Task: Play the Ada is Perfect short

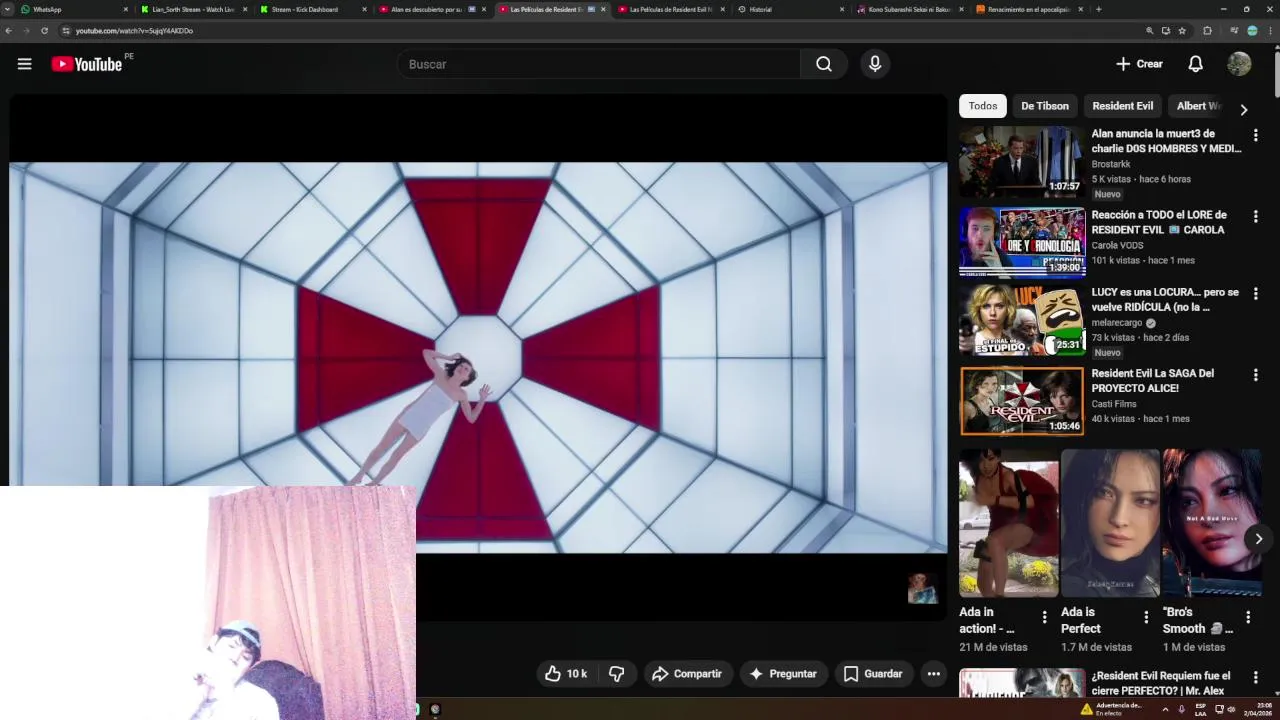Action: click(x=1110, y=523)
